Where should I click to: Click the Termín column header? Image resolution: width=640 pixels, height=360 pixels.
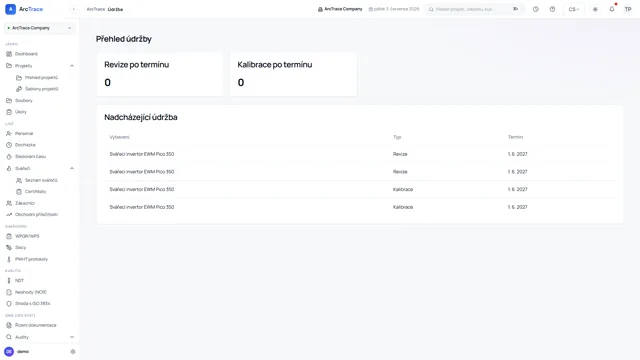click(x=515, y=137)
